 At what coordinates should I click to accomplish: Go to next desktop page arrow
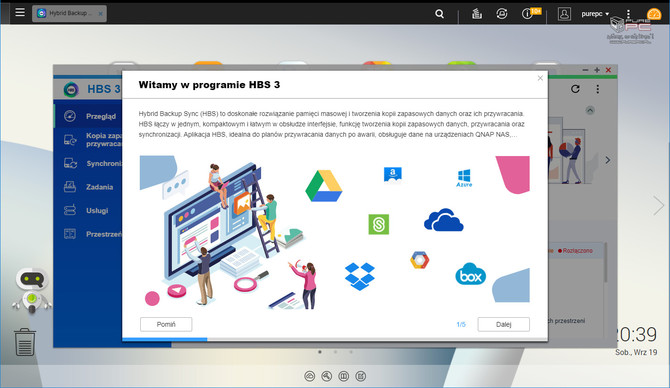[x=658, y=206]
